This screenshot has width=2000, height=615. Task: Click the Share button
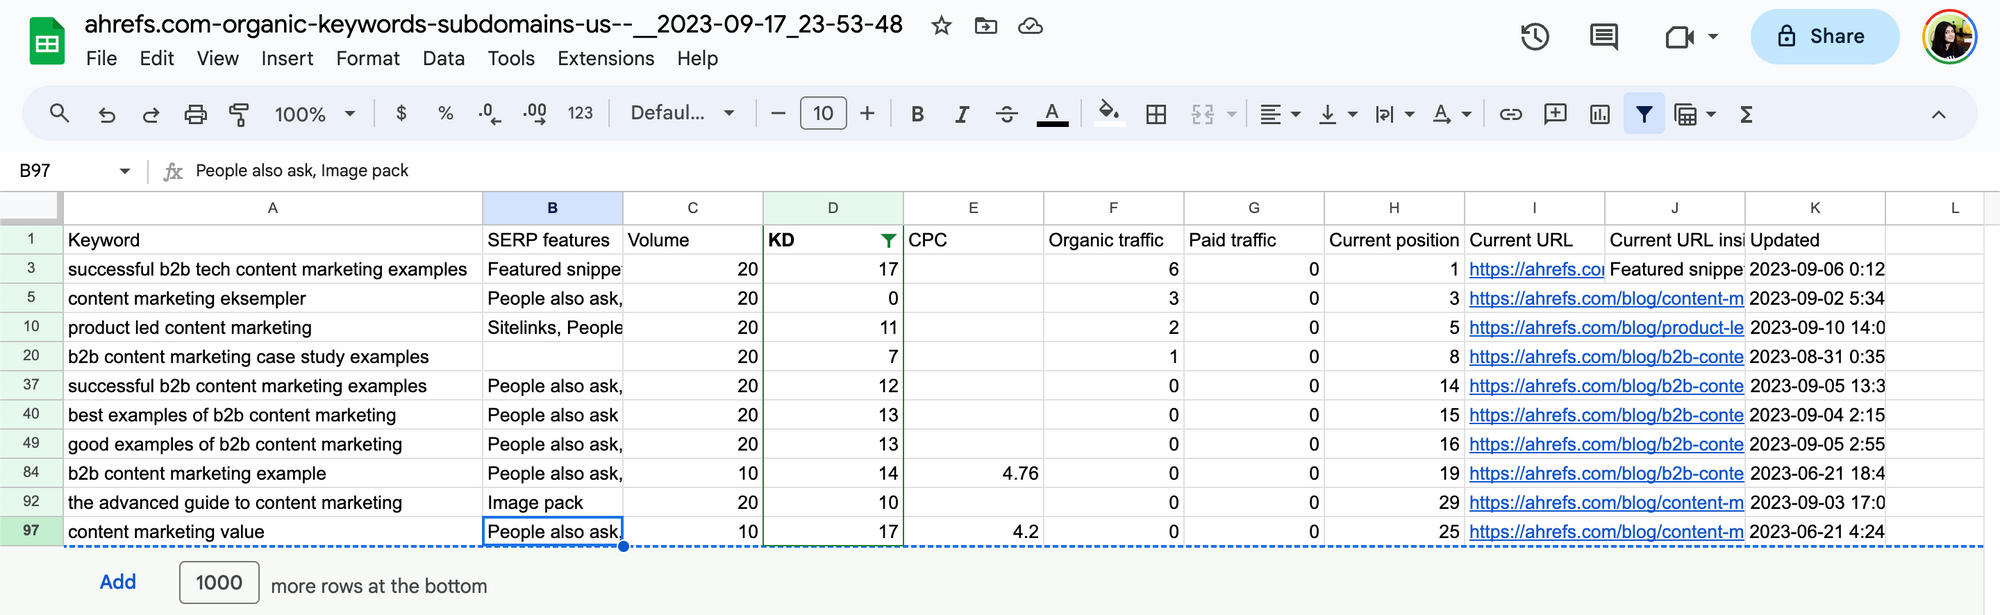click(1824, 36)
